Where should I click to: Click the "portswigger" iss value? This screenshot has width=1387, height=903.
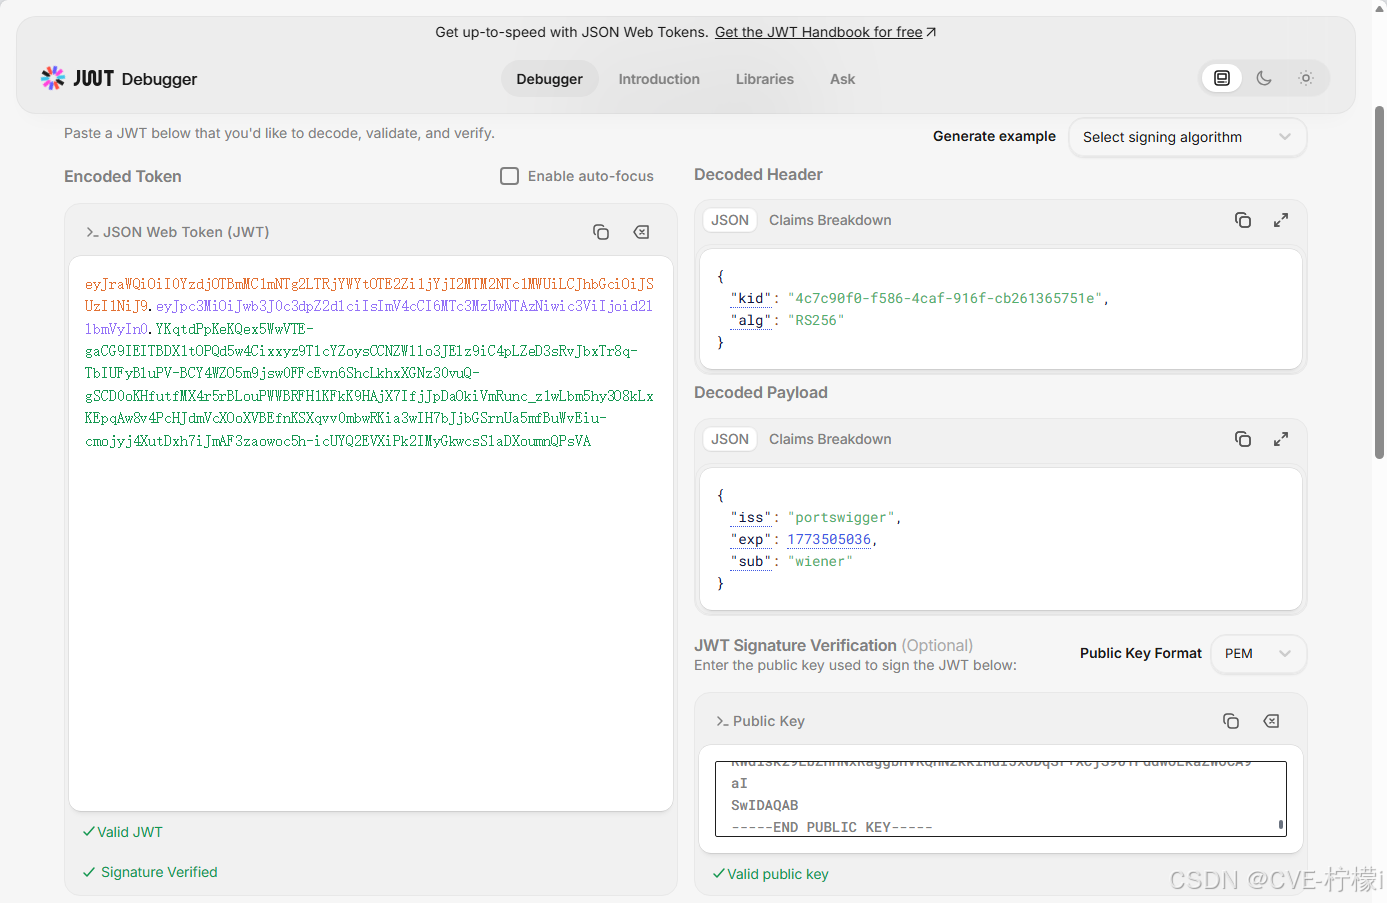point(841,517)
